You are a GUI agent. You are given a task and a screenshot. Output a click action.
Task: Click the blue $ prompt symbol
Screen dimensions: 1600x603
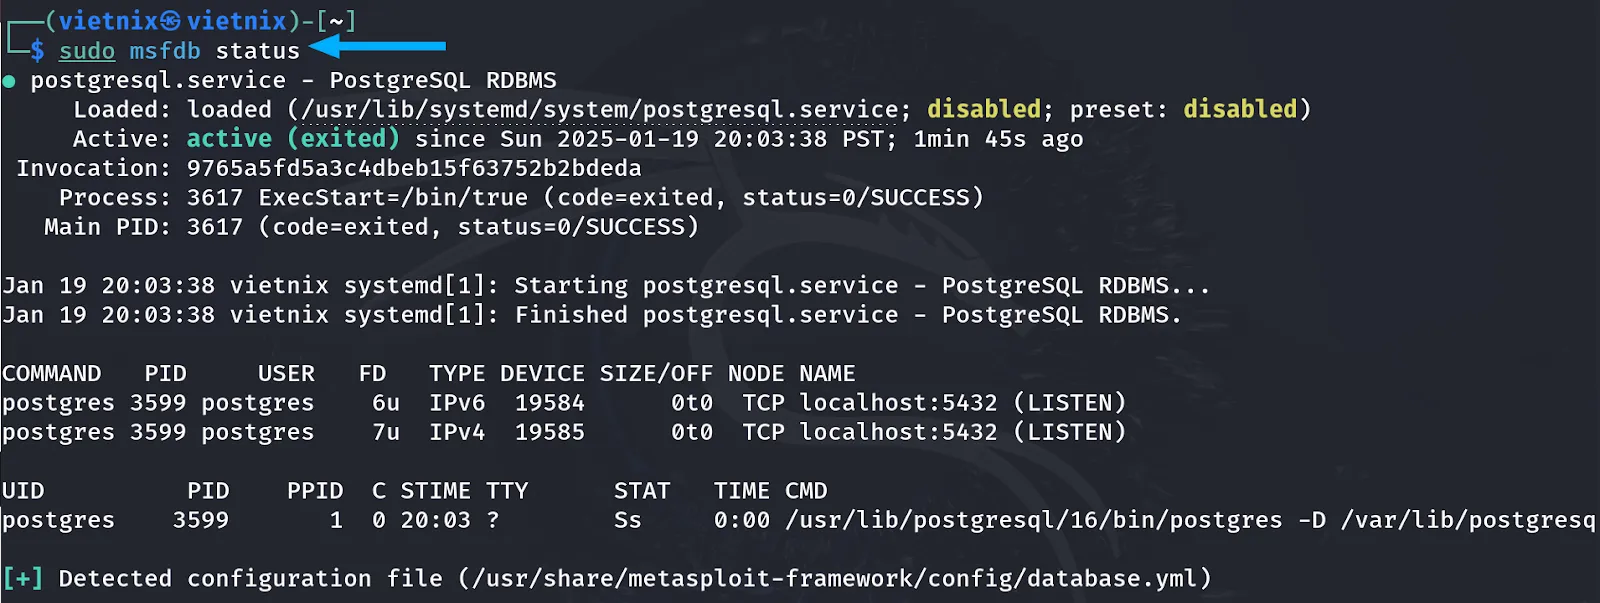tap(37, 50)
